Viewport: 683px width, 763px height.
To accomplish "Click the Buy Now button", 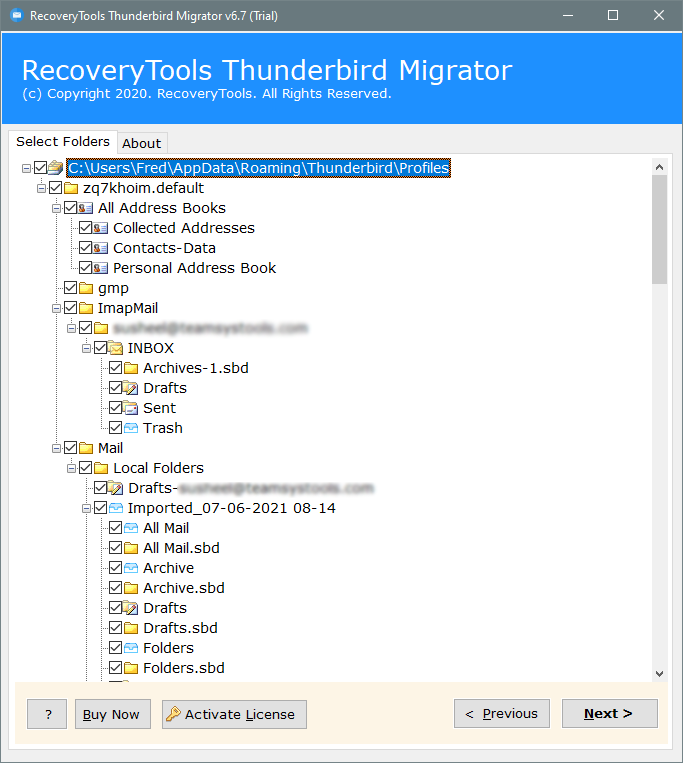I will (112, 714).
